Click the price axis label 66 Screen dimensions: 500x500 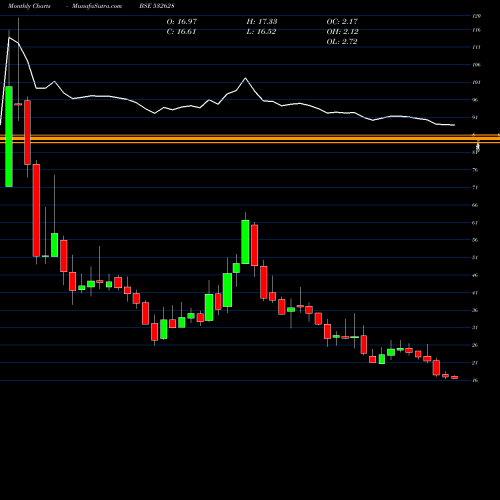click(476, 205)
